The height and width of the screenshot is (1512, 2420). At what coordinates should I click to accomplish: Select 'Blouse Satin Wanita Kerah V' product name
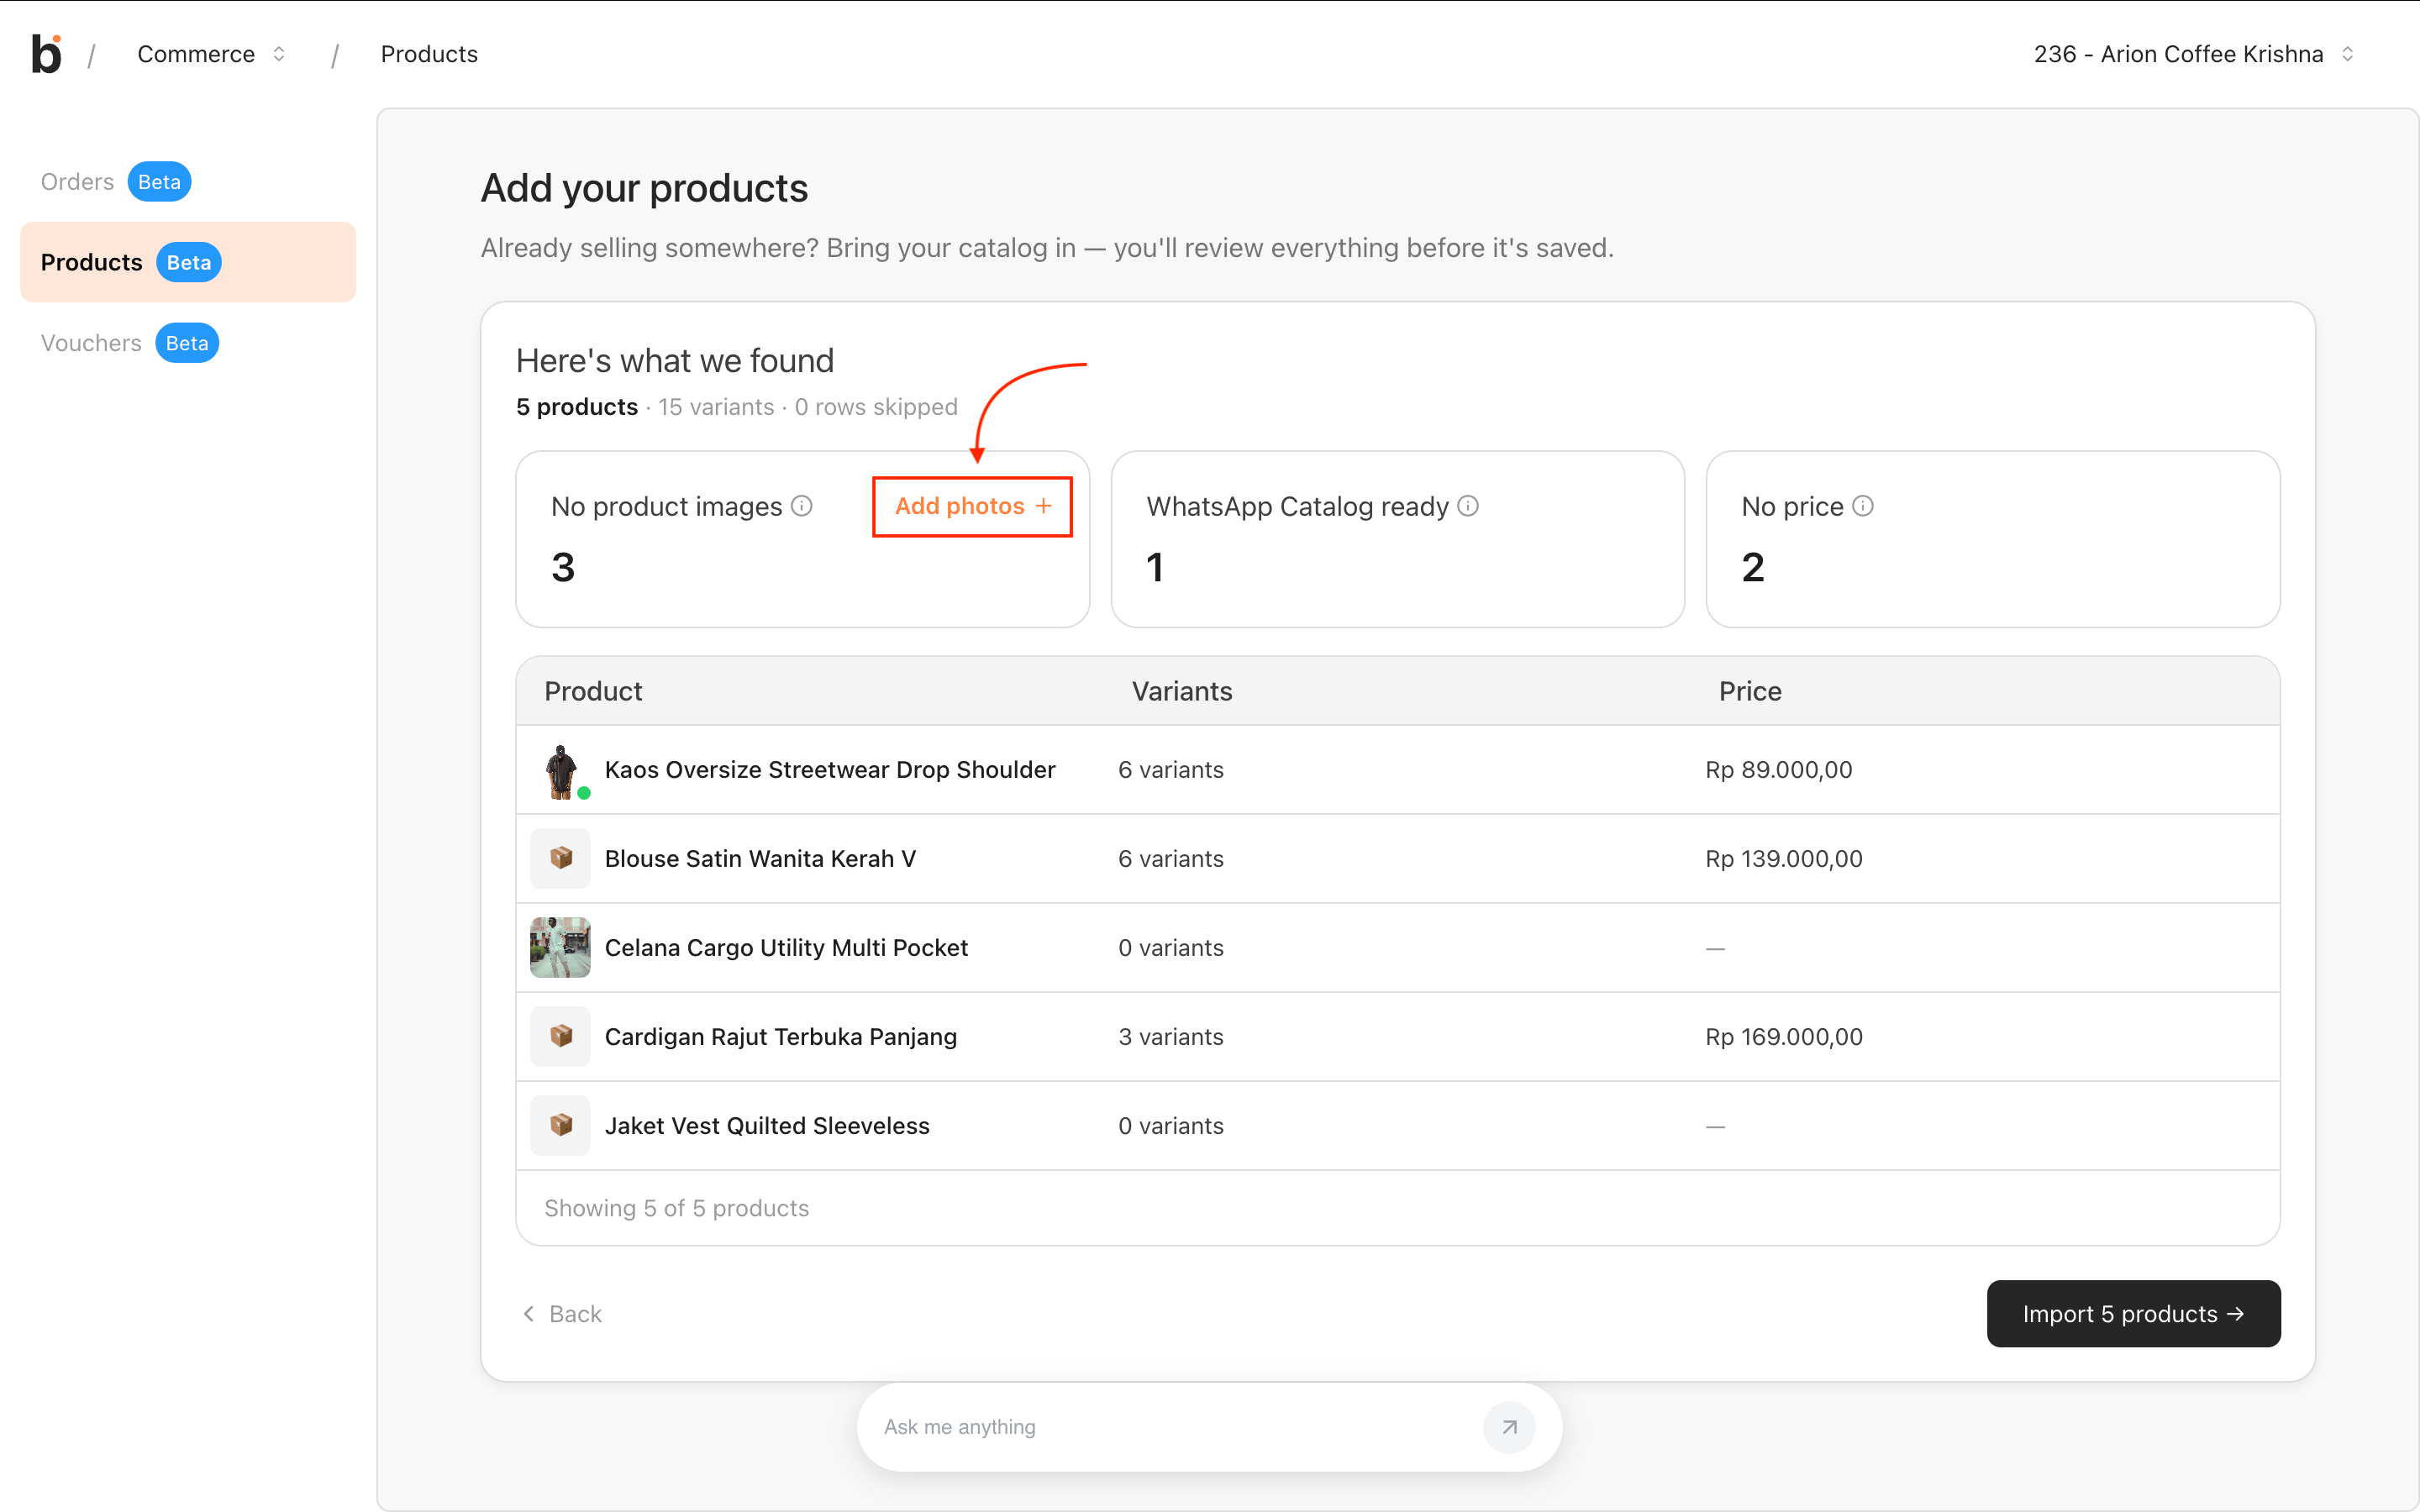[x=760, y=859]
